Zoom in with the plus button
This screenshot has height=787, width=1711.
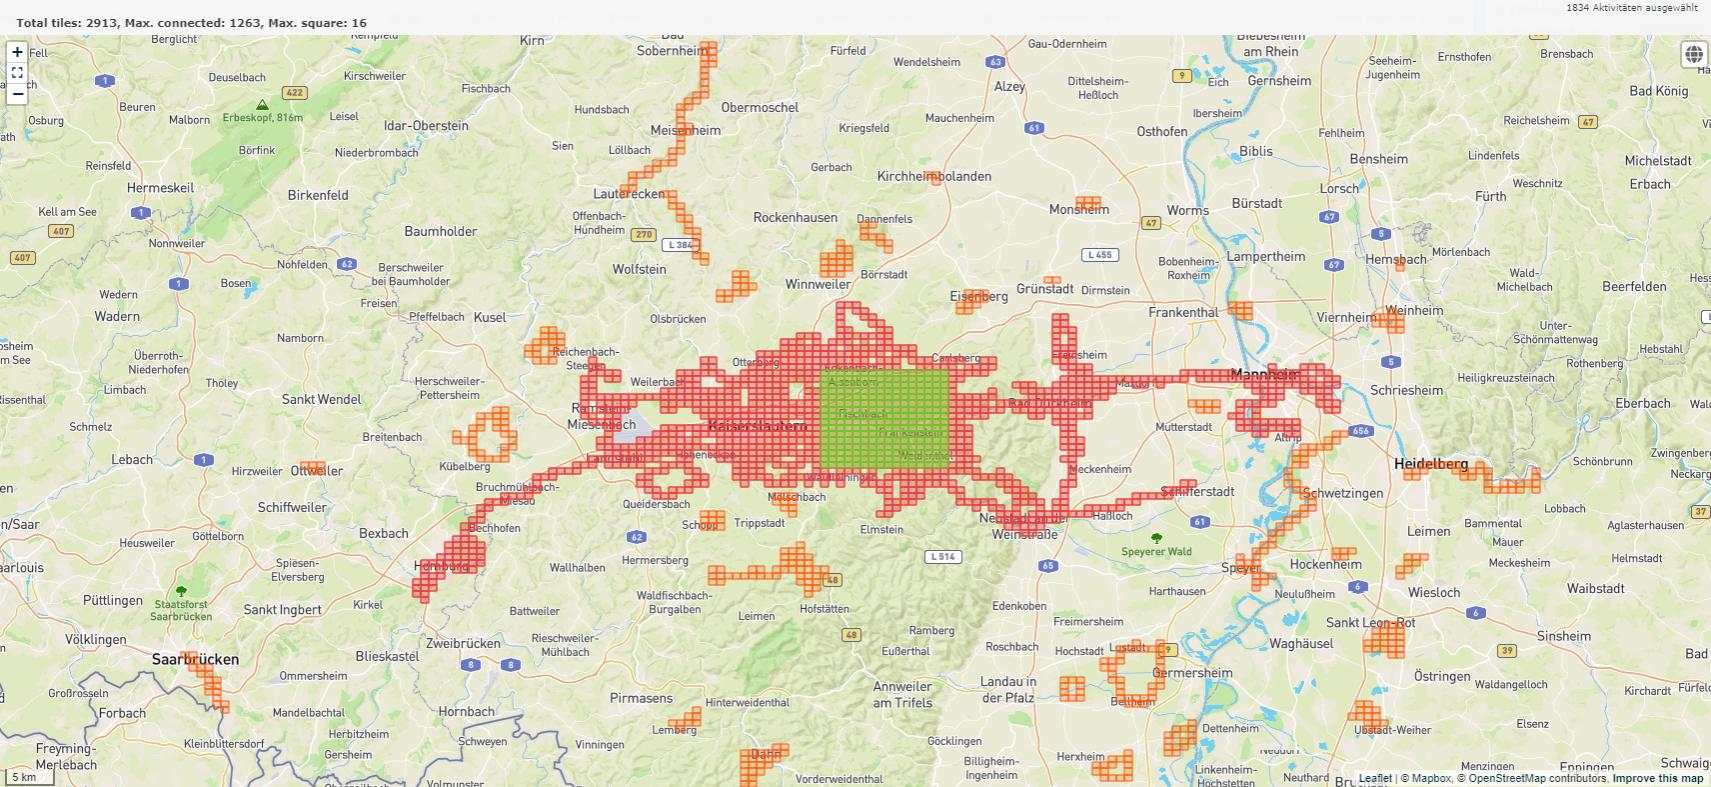coord(17,52)
